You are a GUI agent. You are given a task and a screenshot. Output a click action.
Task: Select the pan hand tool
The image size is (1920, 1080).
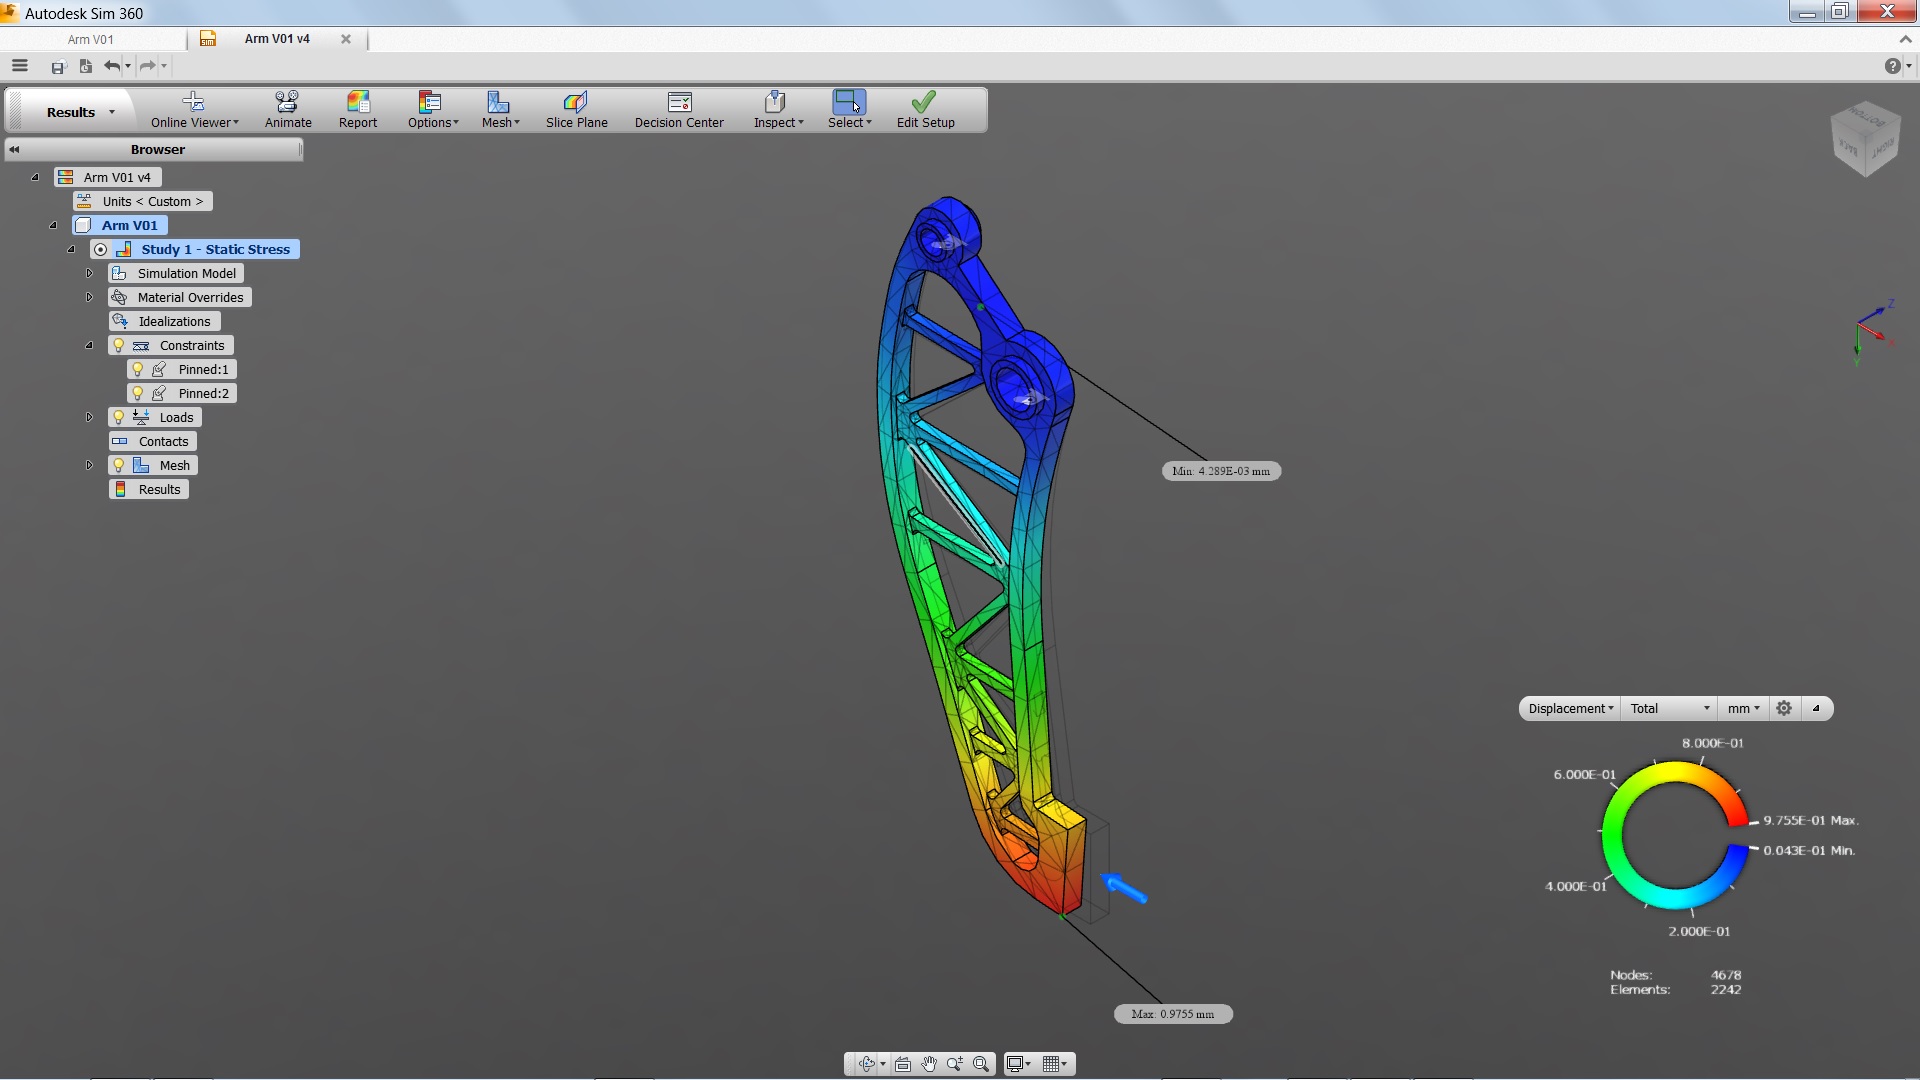[x=929, y=1064]
